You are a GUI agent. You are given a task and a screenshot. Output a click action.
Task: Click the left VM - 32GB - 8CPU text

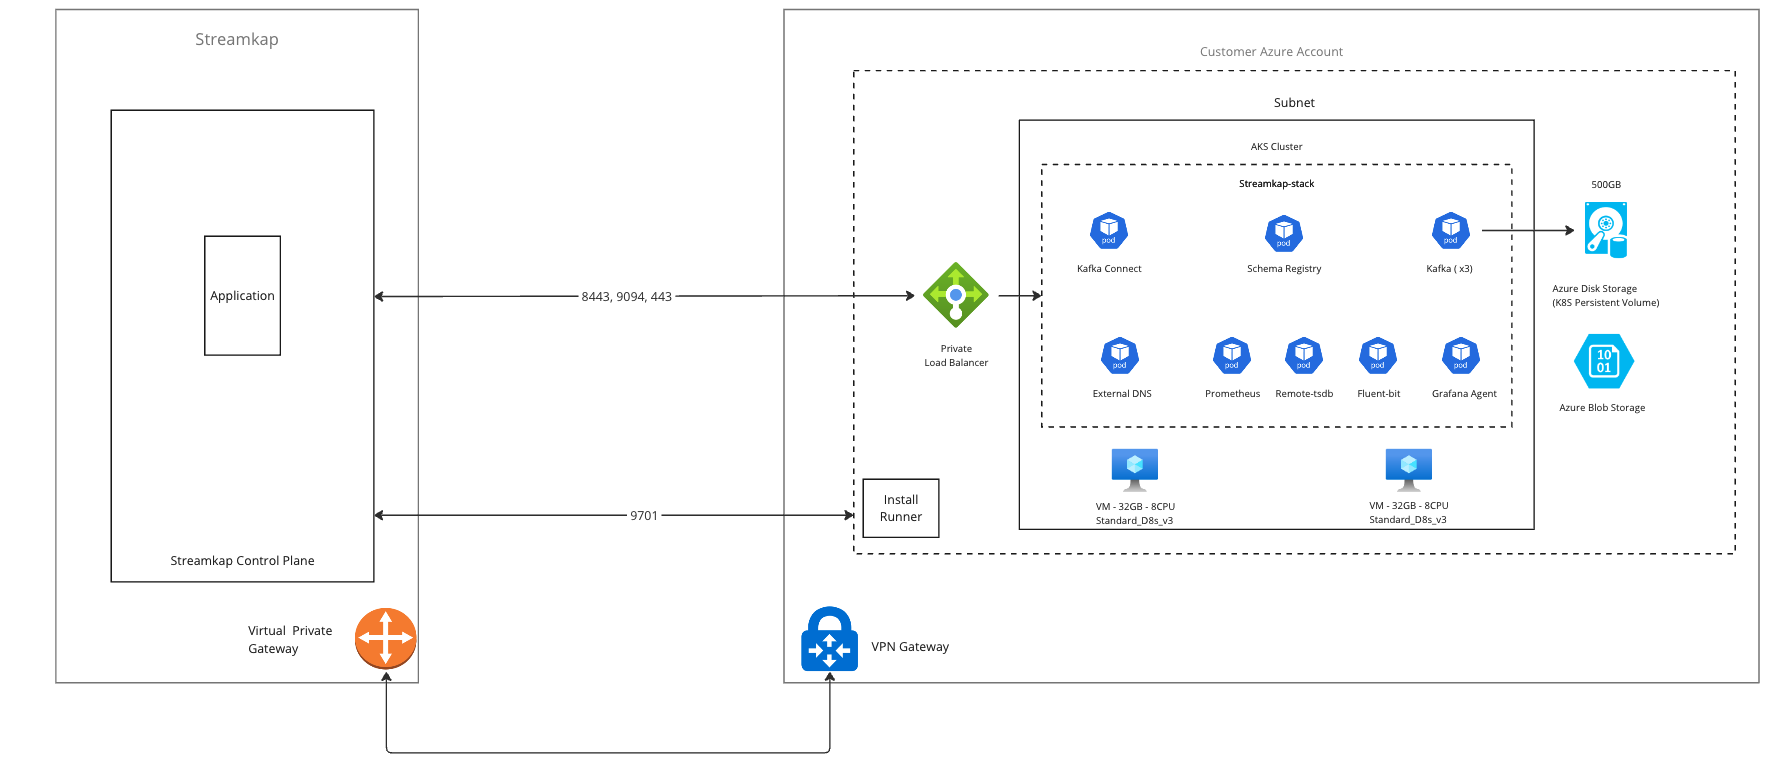click(1135, 507)
